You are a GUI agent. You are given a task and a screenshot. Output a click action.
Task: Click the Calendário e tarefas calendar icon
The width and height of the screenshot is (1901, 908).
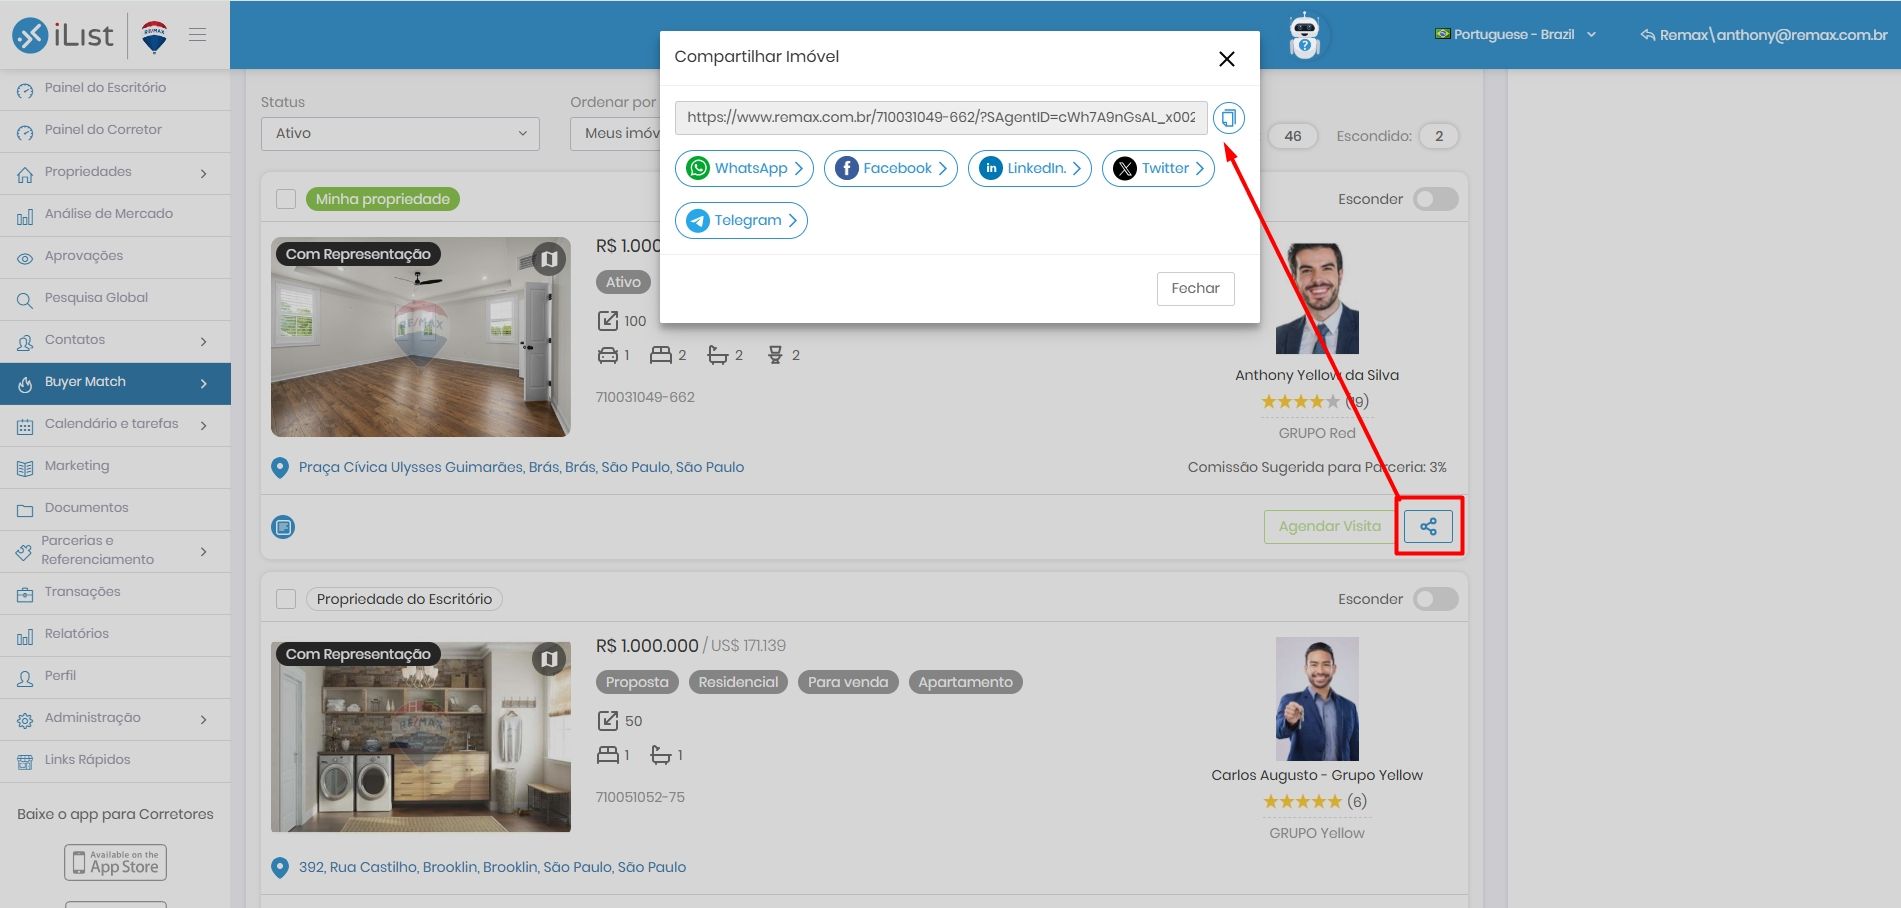point(25,425)
